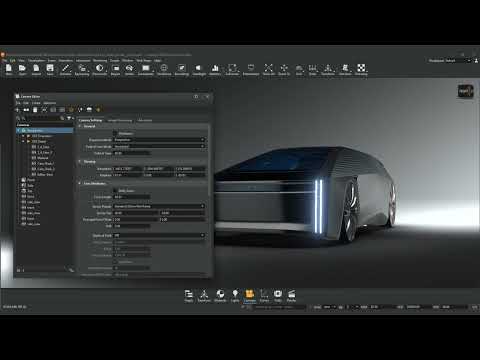
Task: Toggle the Headlight toolbar icon
Action: [x=199, y=69]
